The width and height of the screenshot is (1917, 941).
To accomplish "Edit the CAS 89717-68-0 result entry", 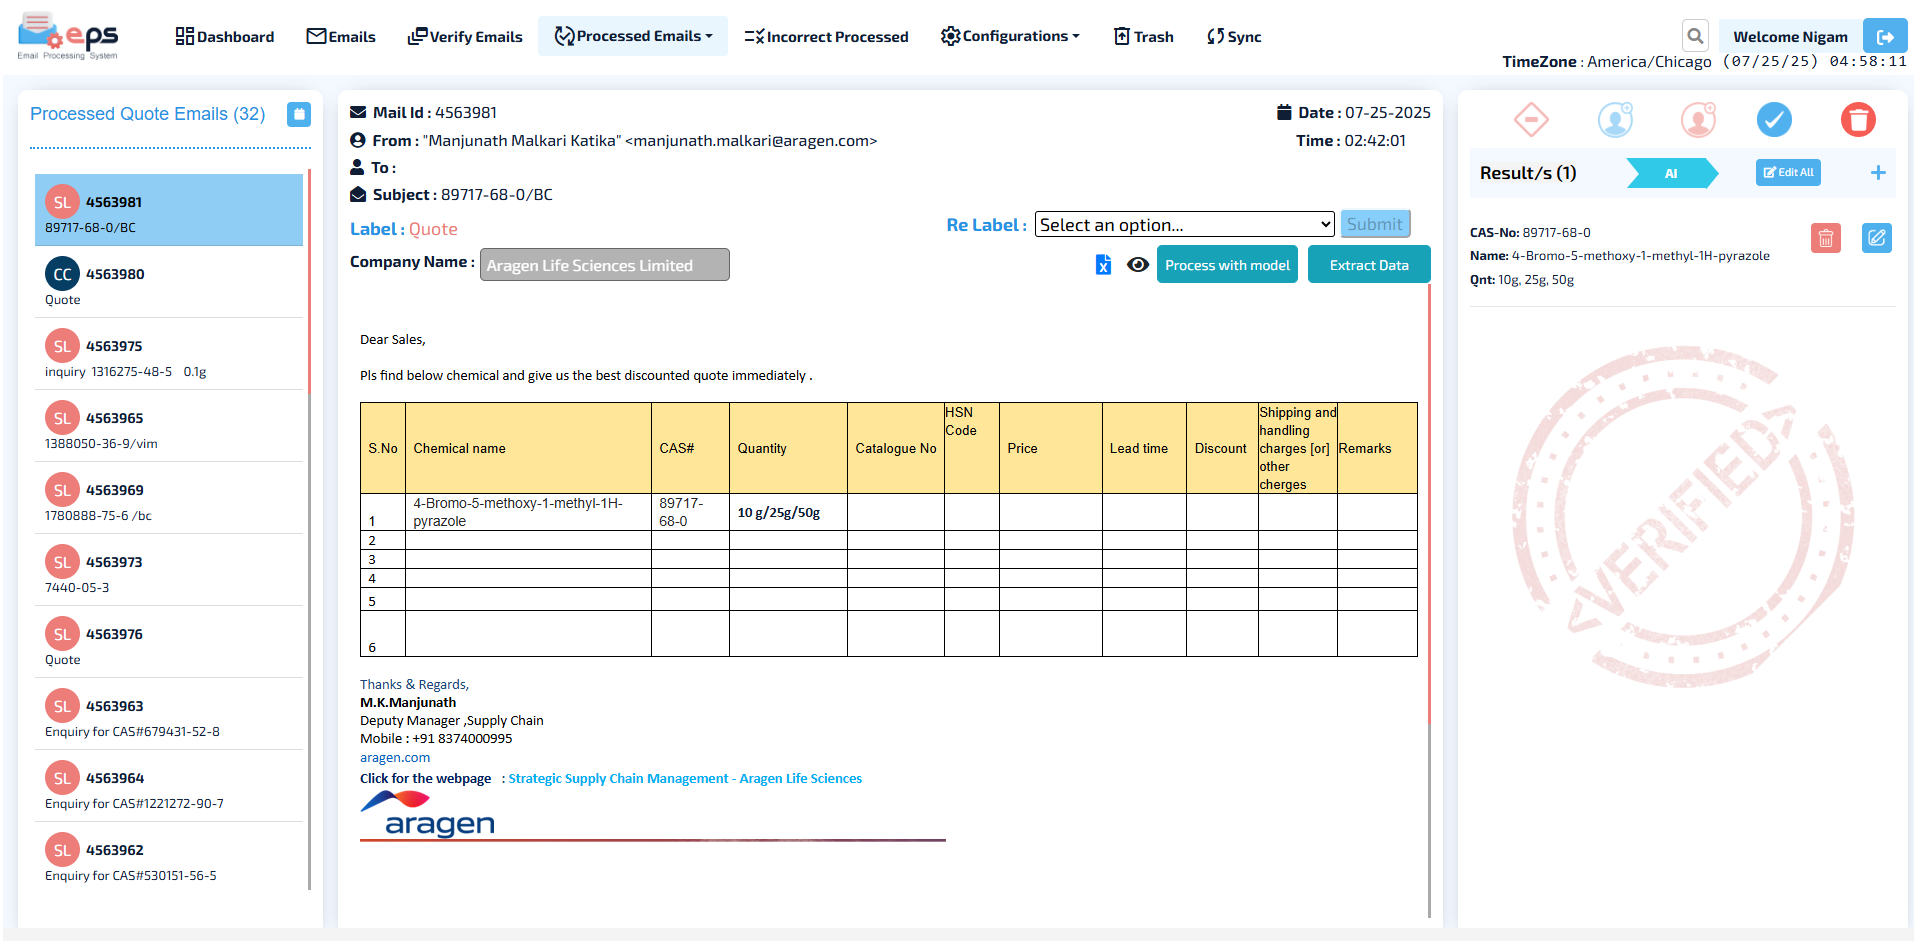I will 1876,238.
